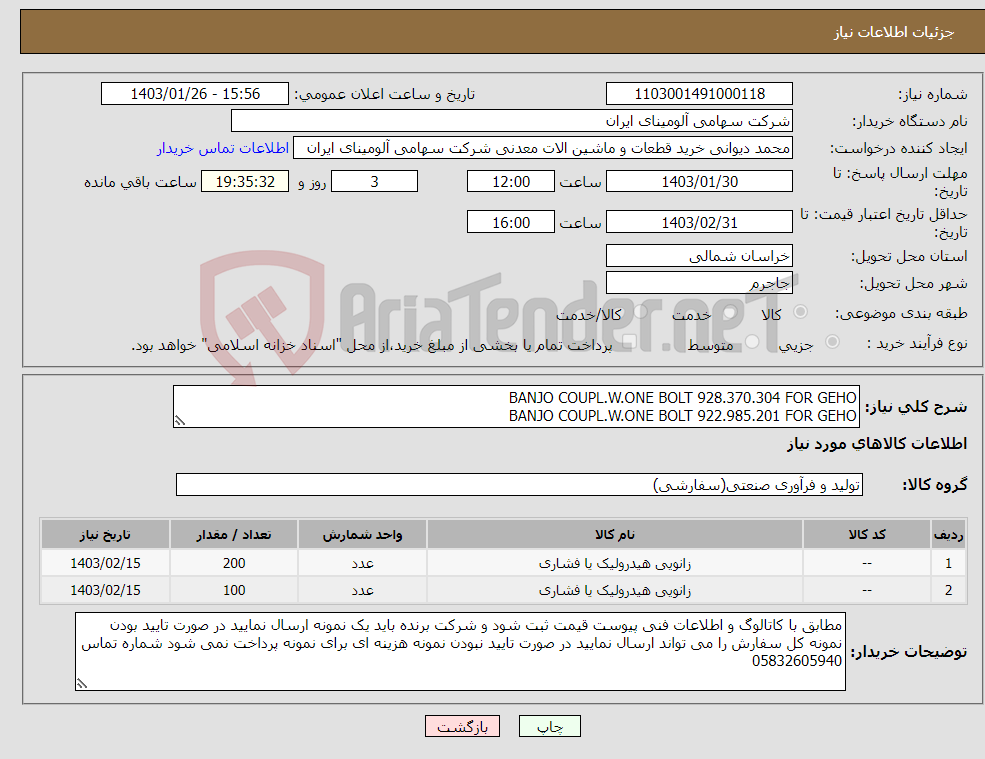Select the کالا/خدمت radio button
The width and height of the screenshot is (985, 759).
click(x=640, y=312)
